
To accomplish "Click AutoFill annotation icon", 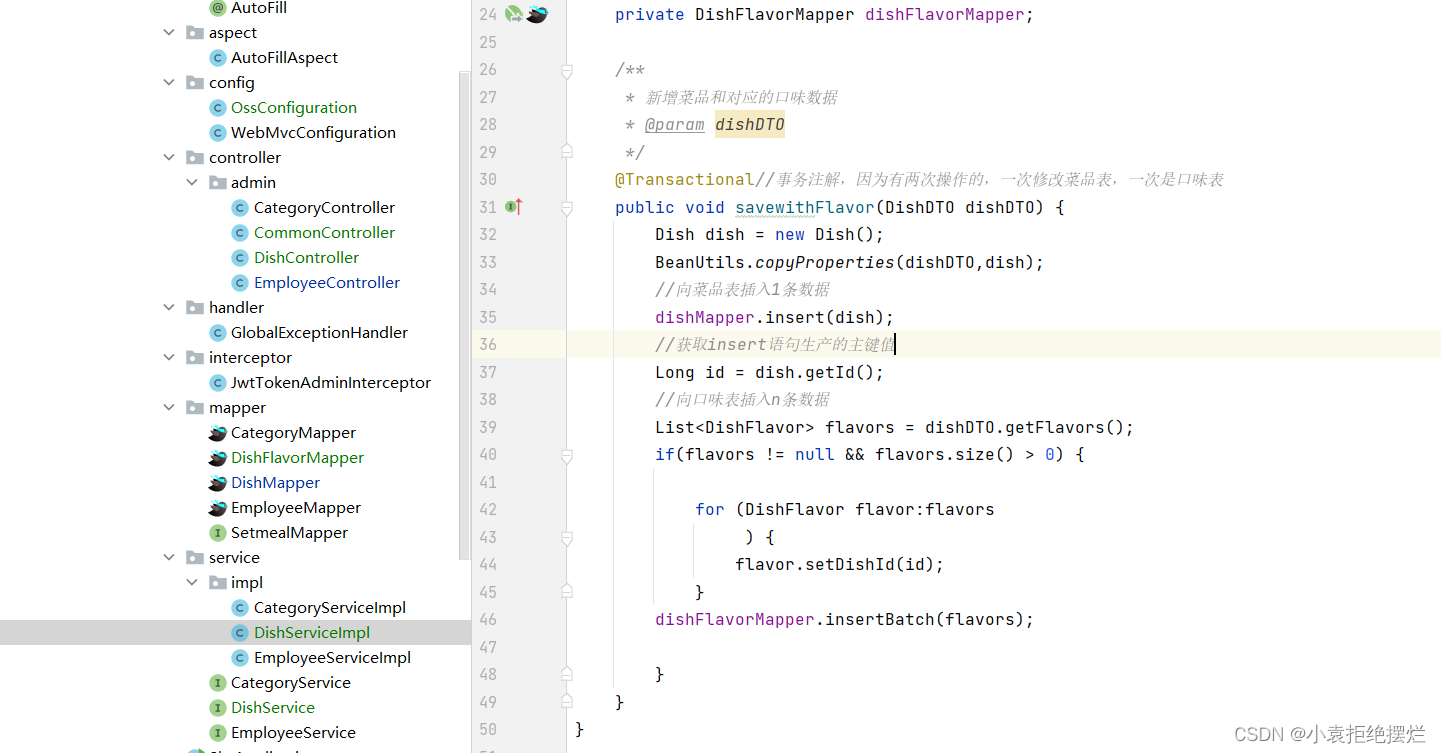I will 217,8.
